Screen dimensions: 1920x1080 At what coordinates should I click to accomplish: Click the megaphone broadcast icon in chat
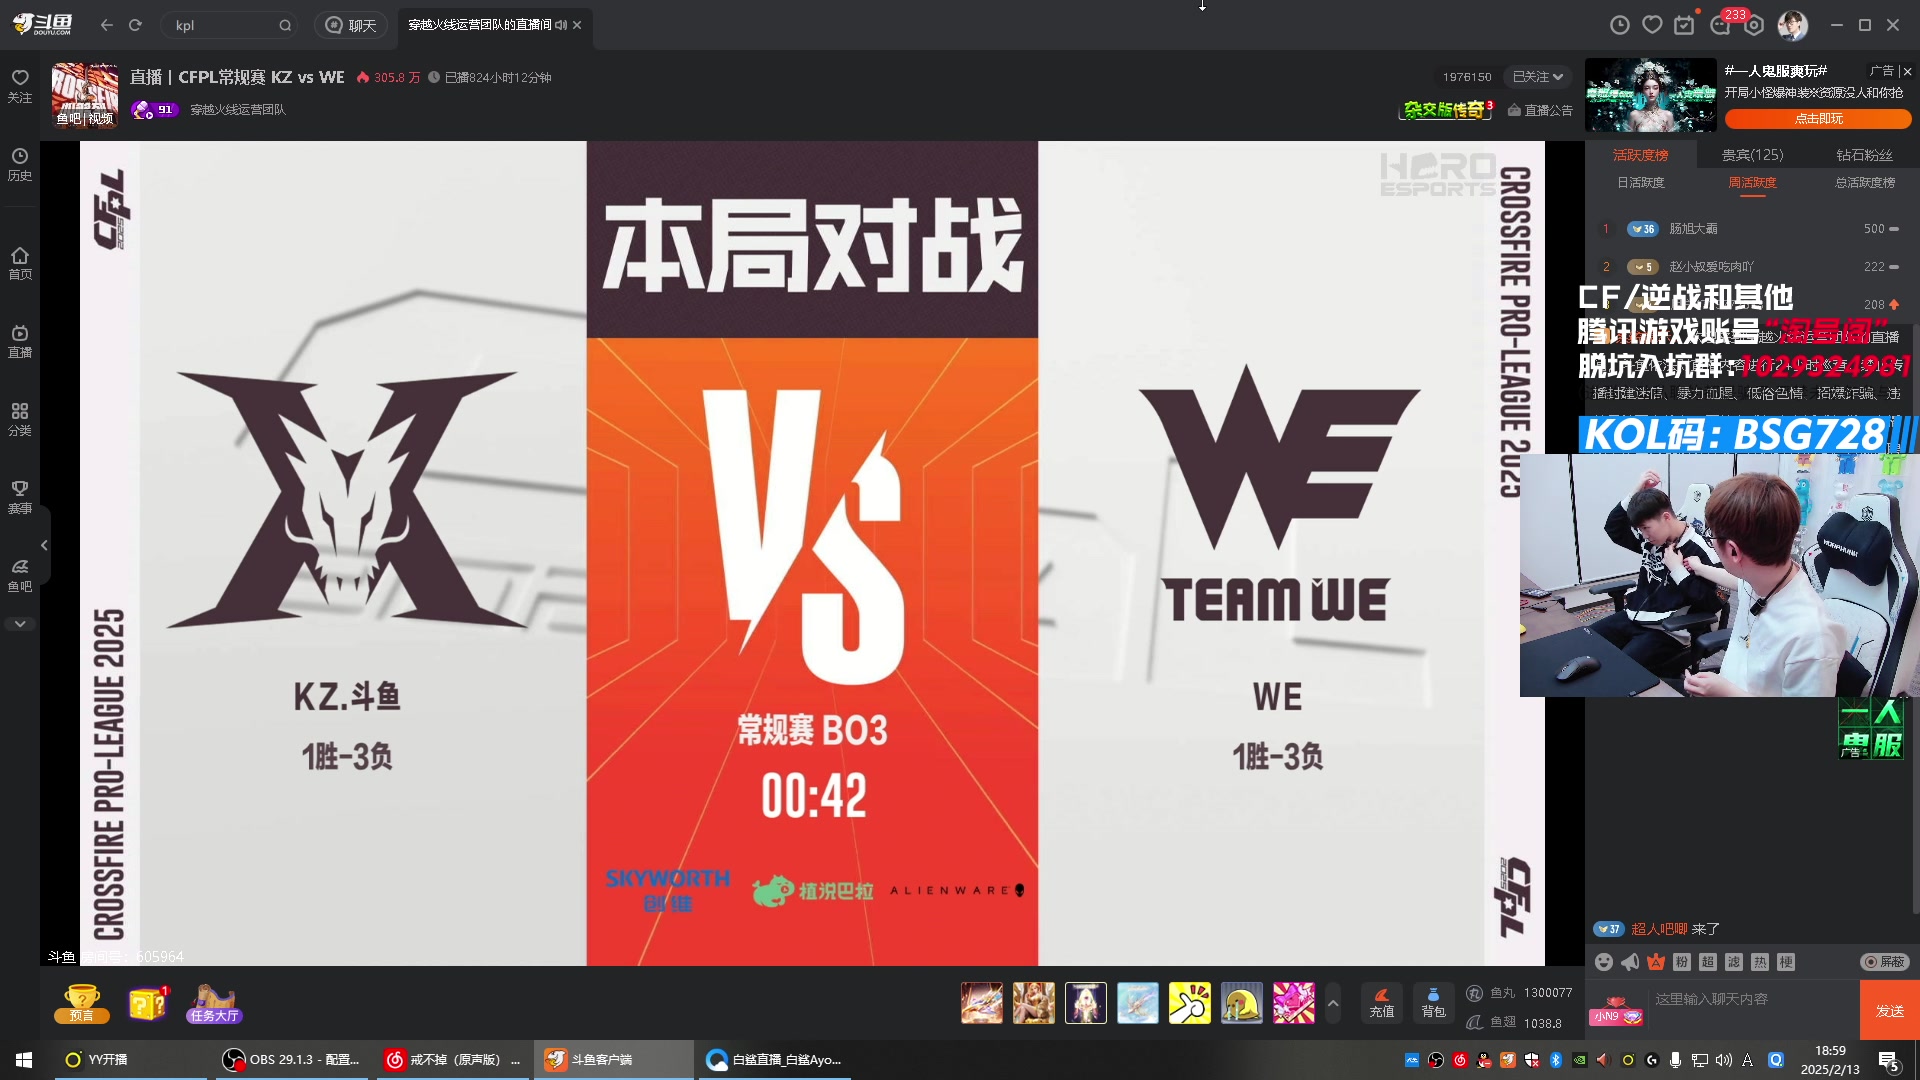[1630, 962]
